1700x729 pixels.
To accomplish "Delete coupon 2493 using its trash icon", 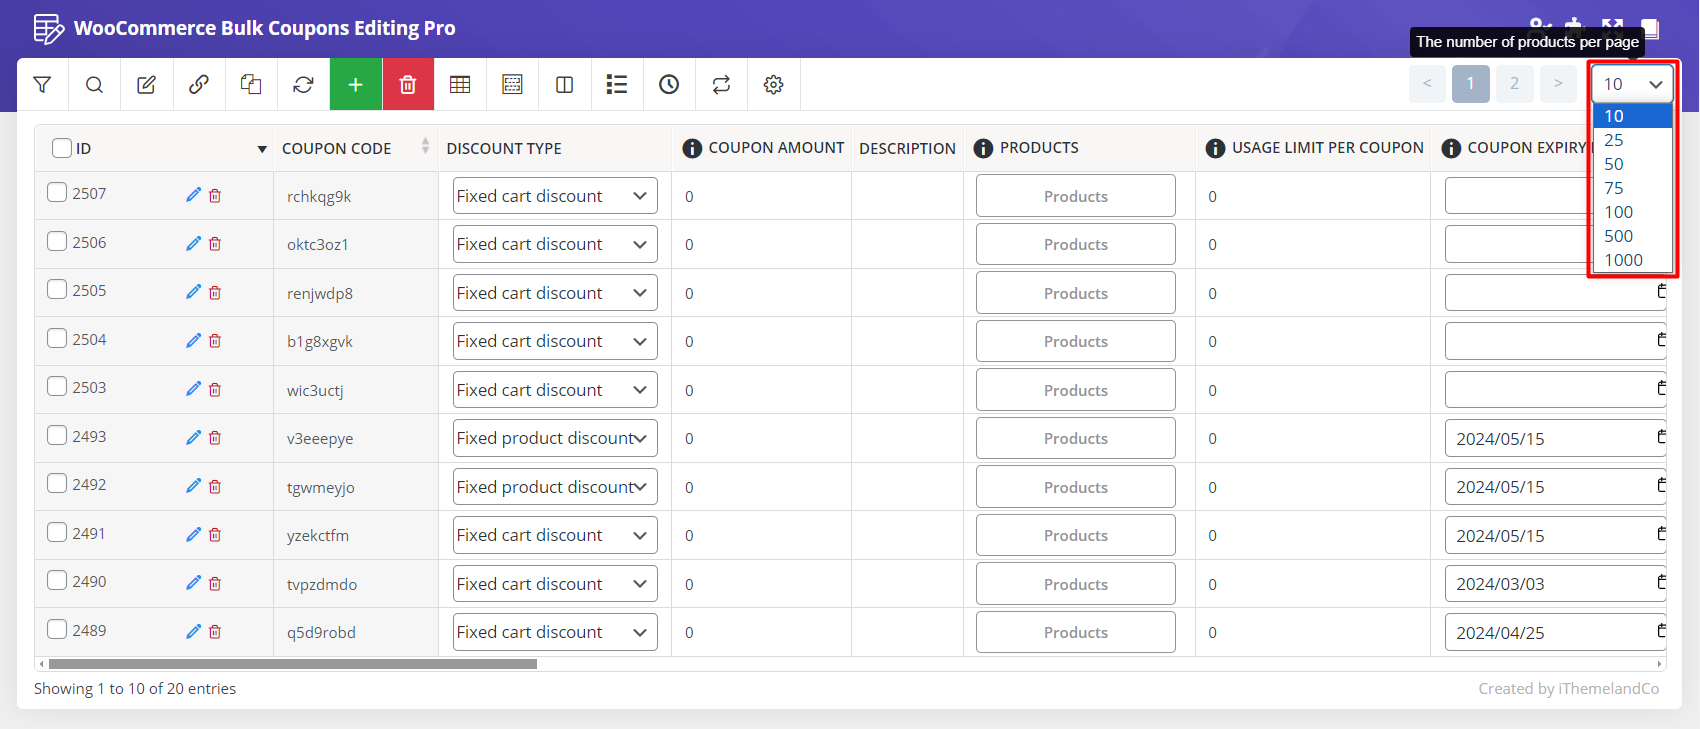I will click(215, 438).
